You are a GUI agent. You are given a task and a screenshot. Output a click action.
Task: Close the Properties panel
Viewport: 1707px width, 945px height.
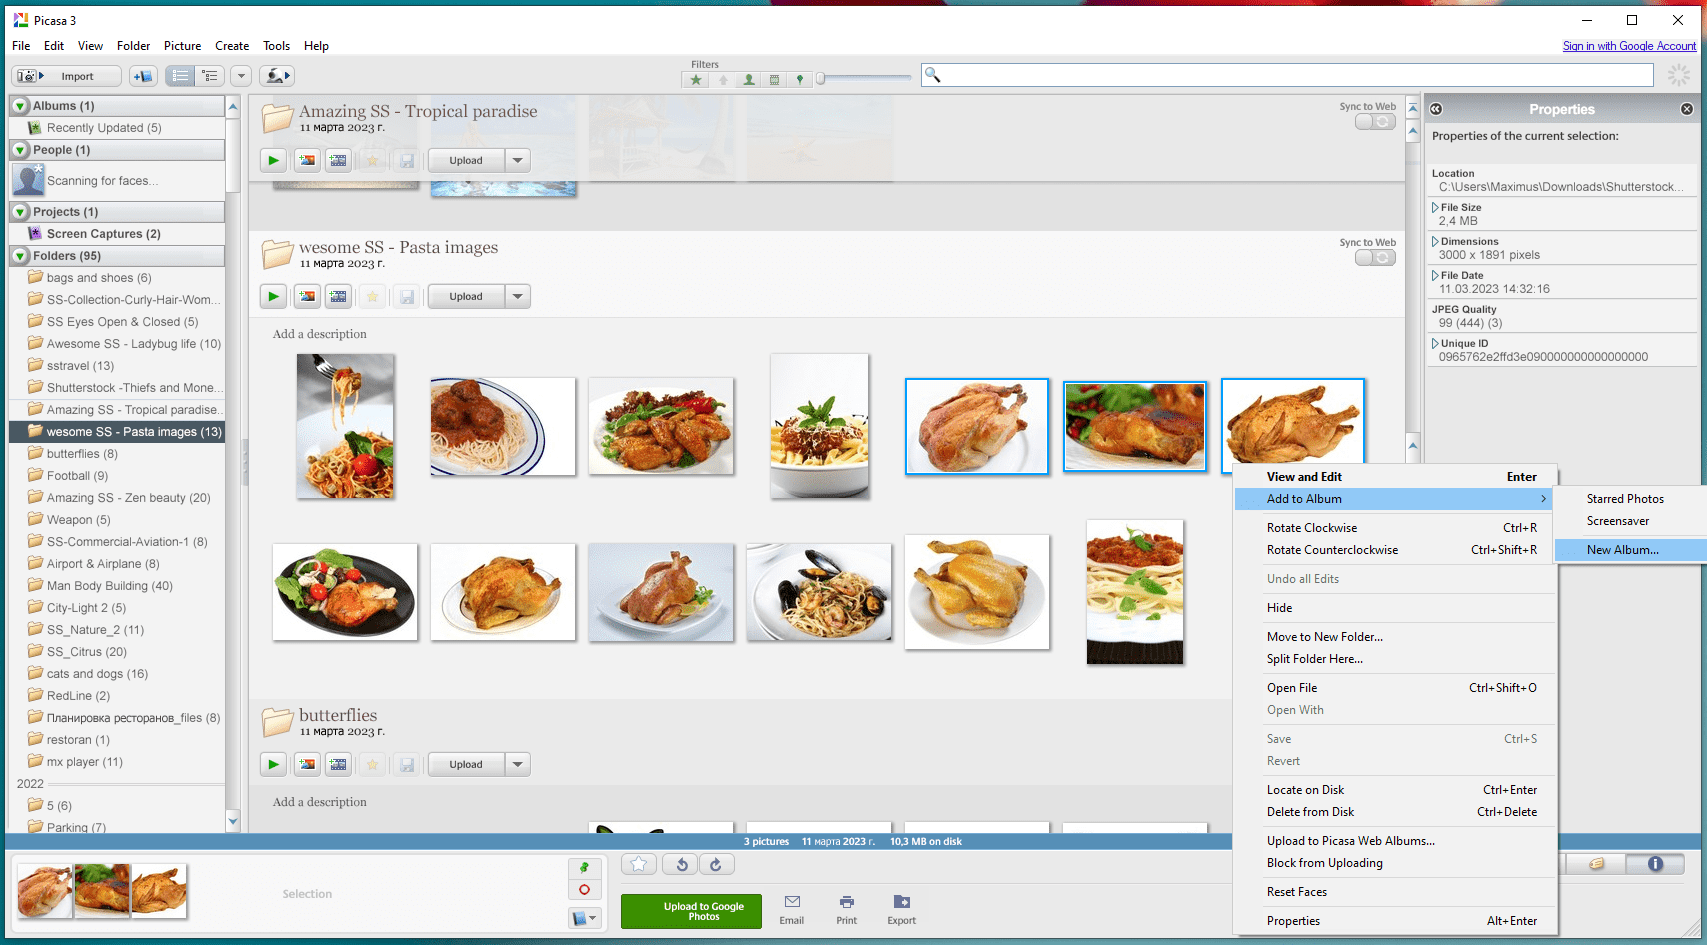(x=1687, y=109)
